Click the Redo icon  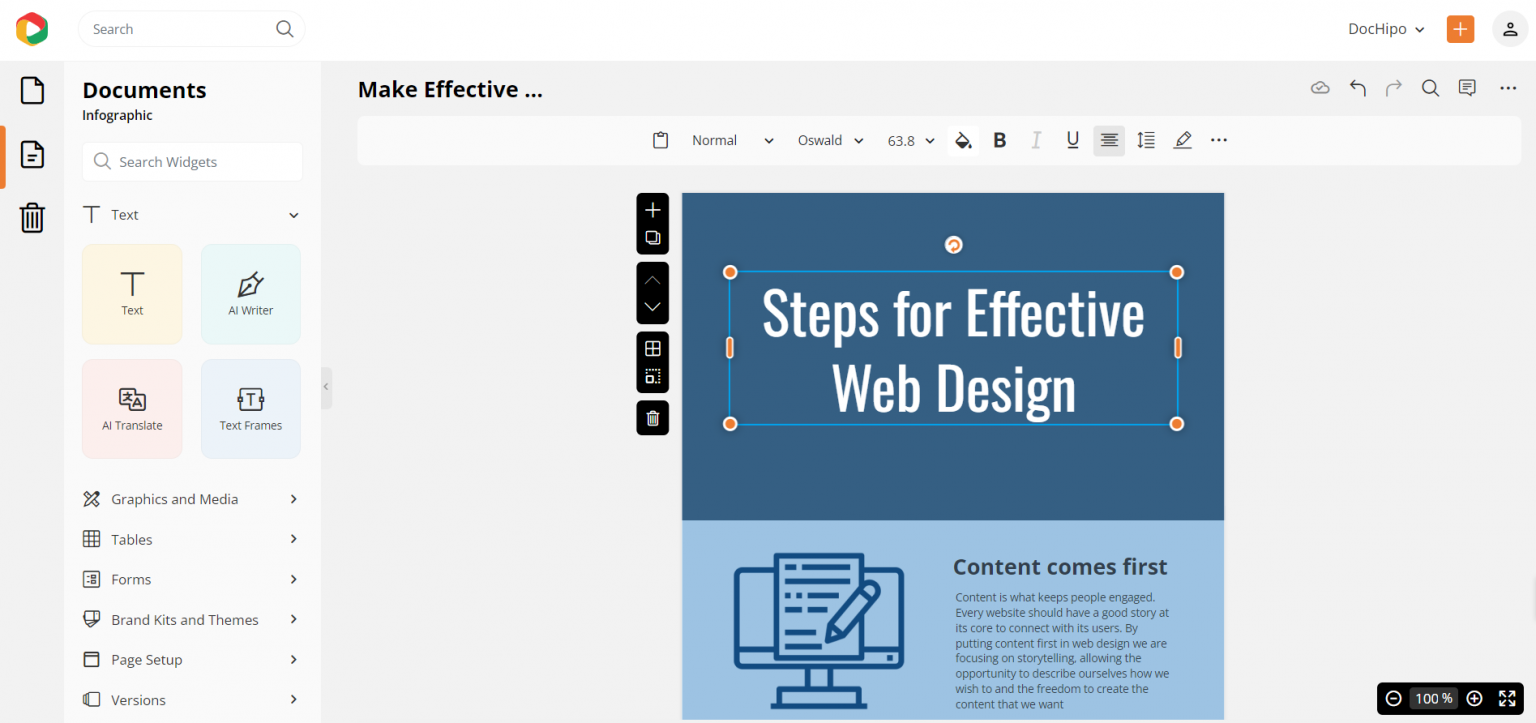point(1393,88)
